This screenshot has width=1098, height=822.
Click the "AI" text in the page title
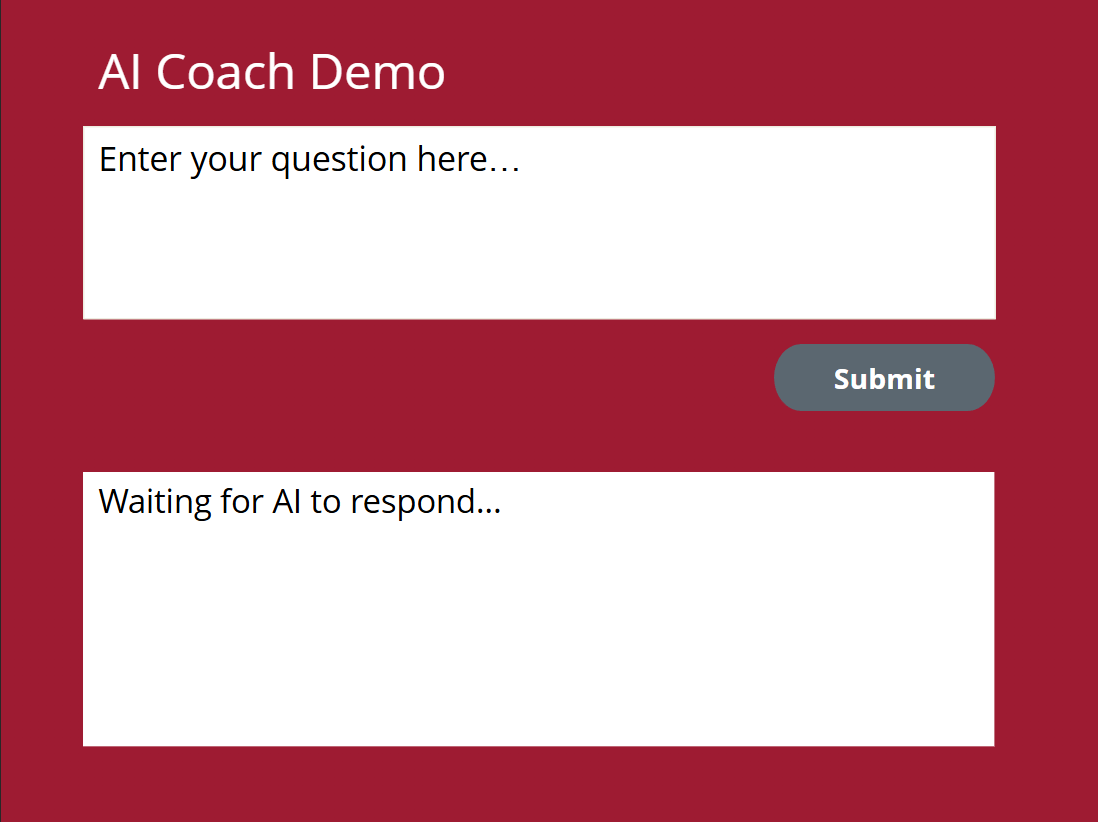click(x=121, y=73)
